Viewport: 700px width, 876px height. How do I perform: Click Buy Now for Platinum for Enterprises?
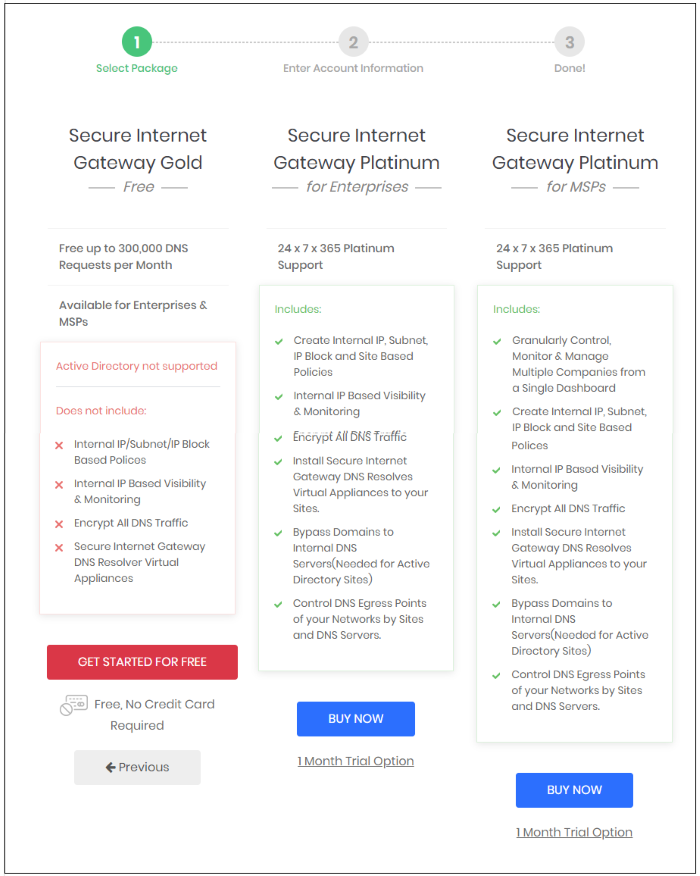(356, 718)
